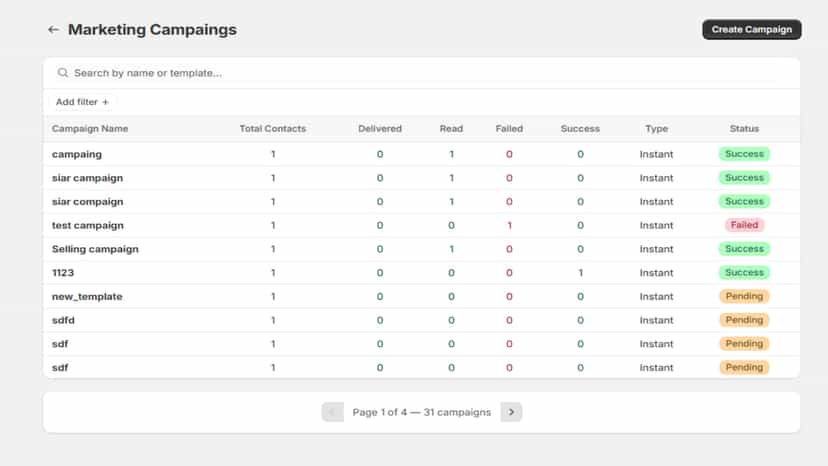Open the 'test campaign' entry
The width and height of the screenshot is (828, 466).
[421, 226]
